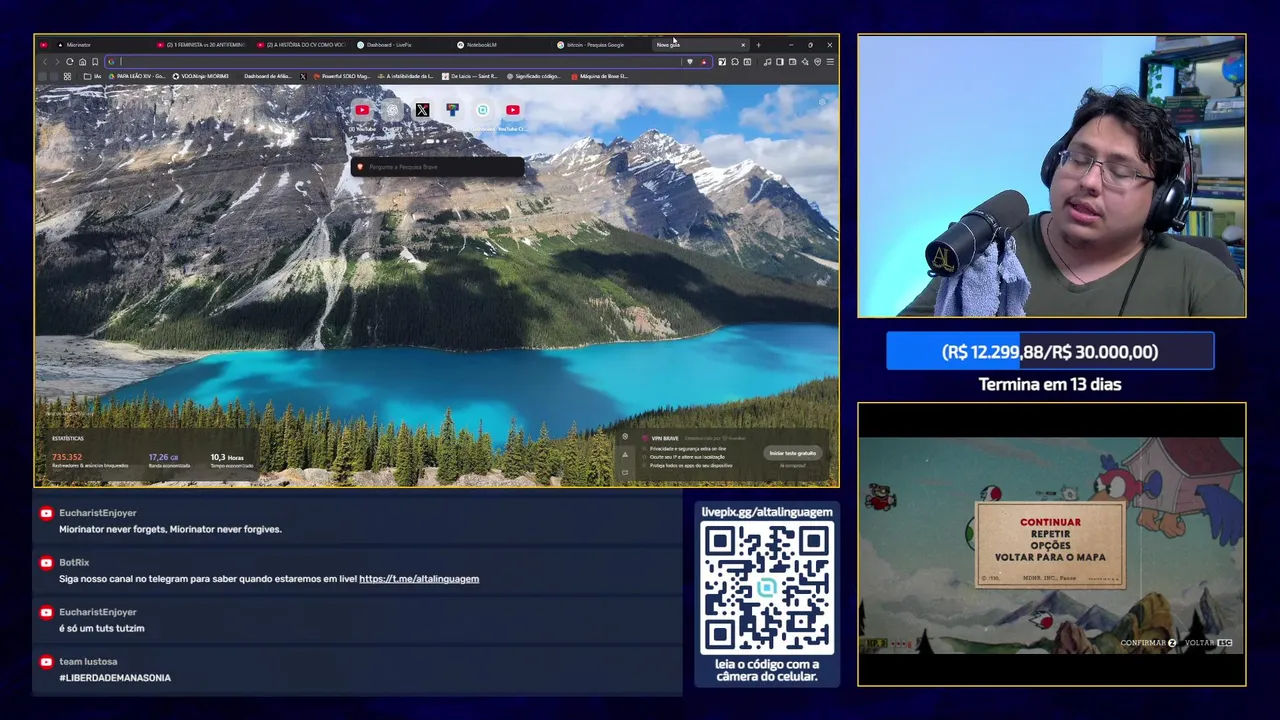Screen dimensions: 1280x720
Task: Toggle the browser sidebar panel icon
Action: 780,62
